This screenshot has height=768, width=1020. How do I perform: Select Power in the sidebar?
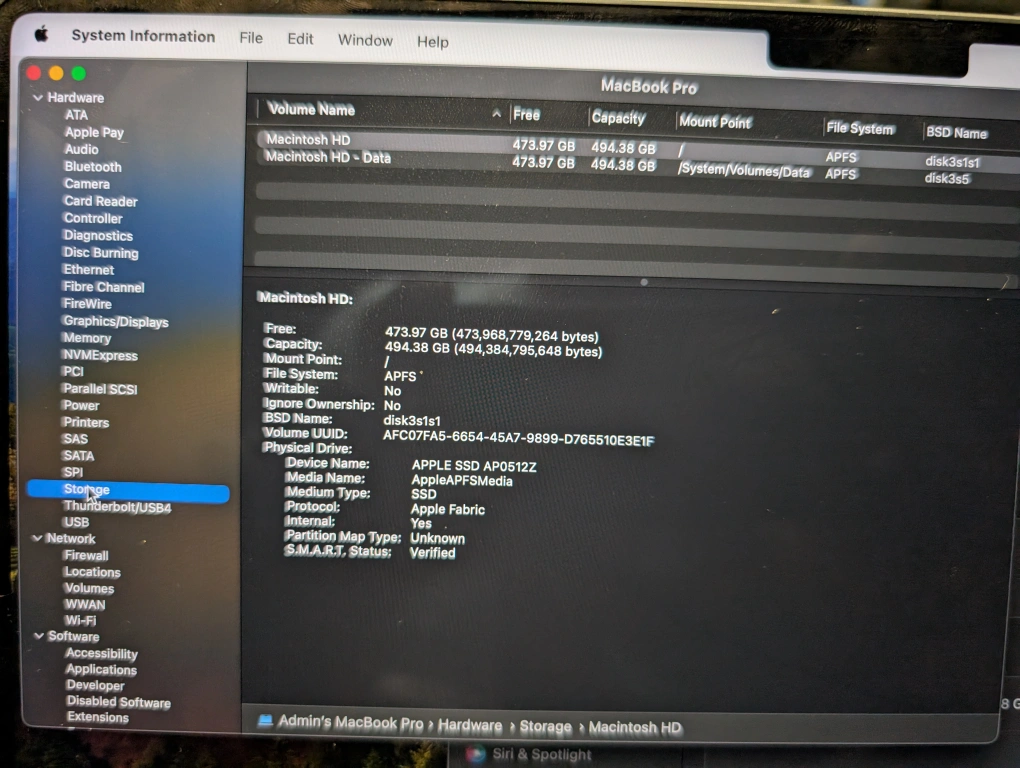pyautogui.click(x=81, y=406)
